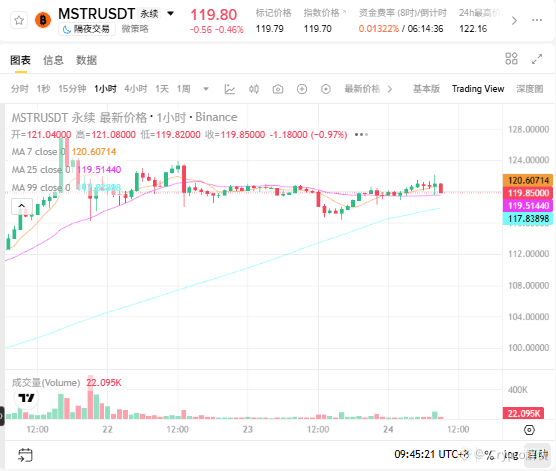The width and height of the screenshot is (556, 471).
Task: Click the red 22.095K volume label
Action: pyautogui.click(x=523, y=414)
